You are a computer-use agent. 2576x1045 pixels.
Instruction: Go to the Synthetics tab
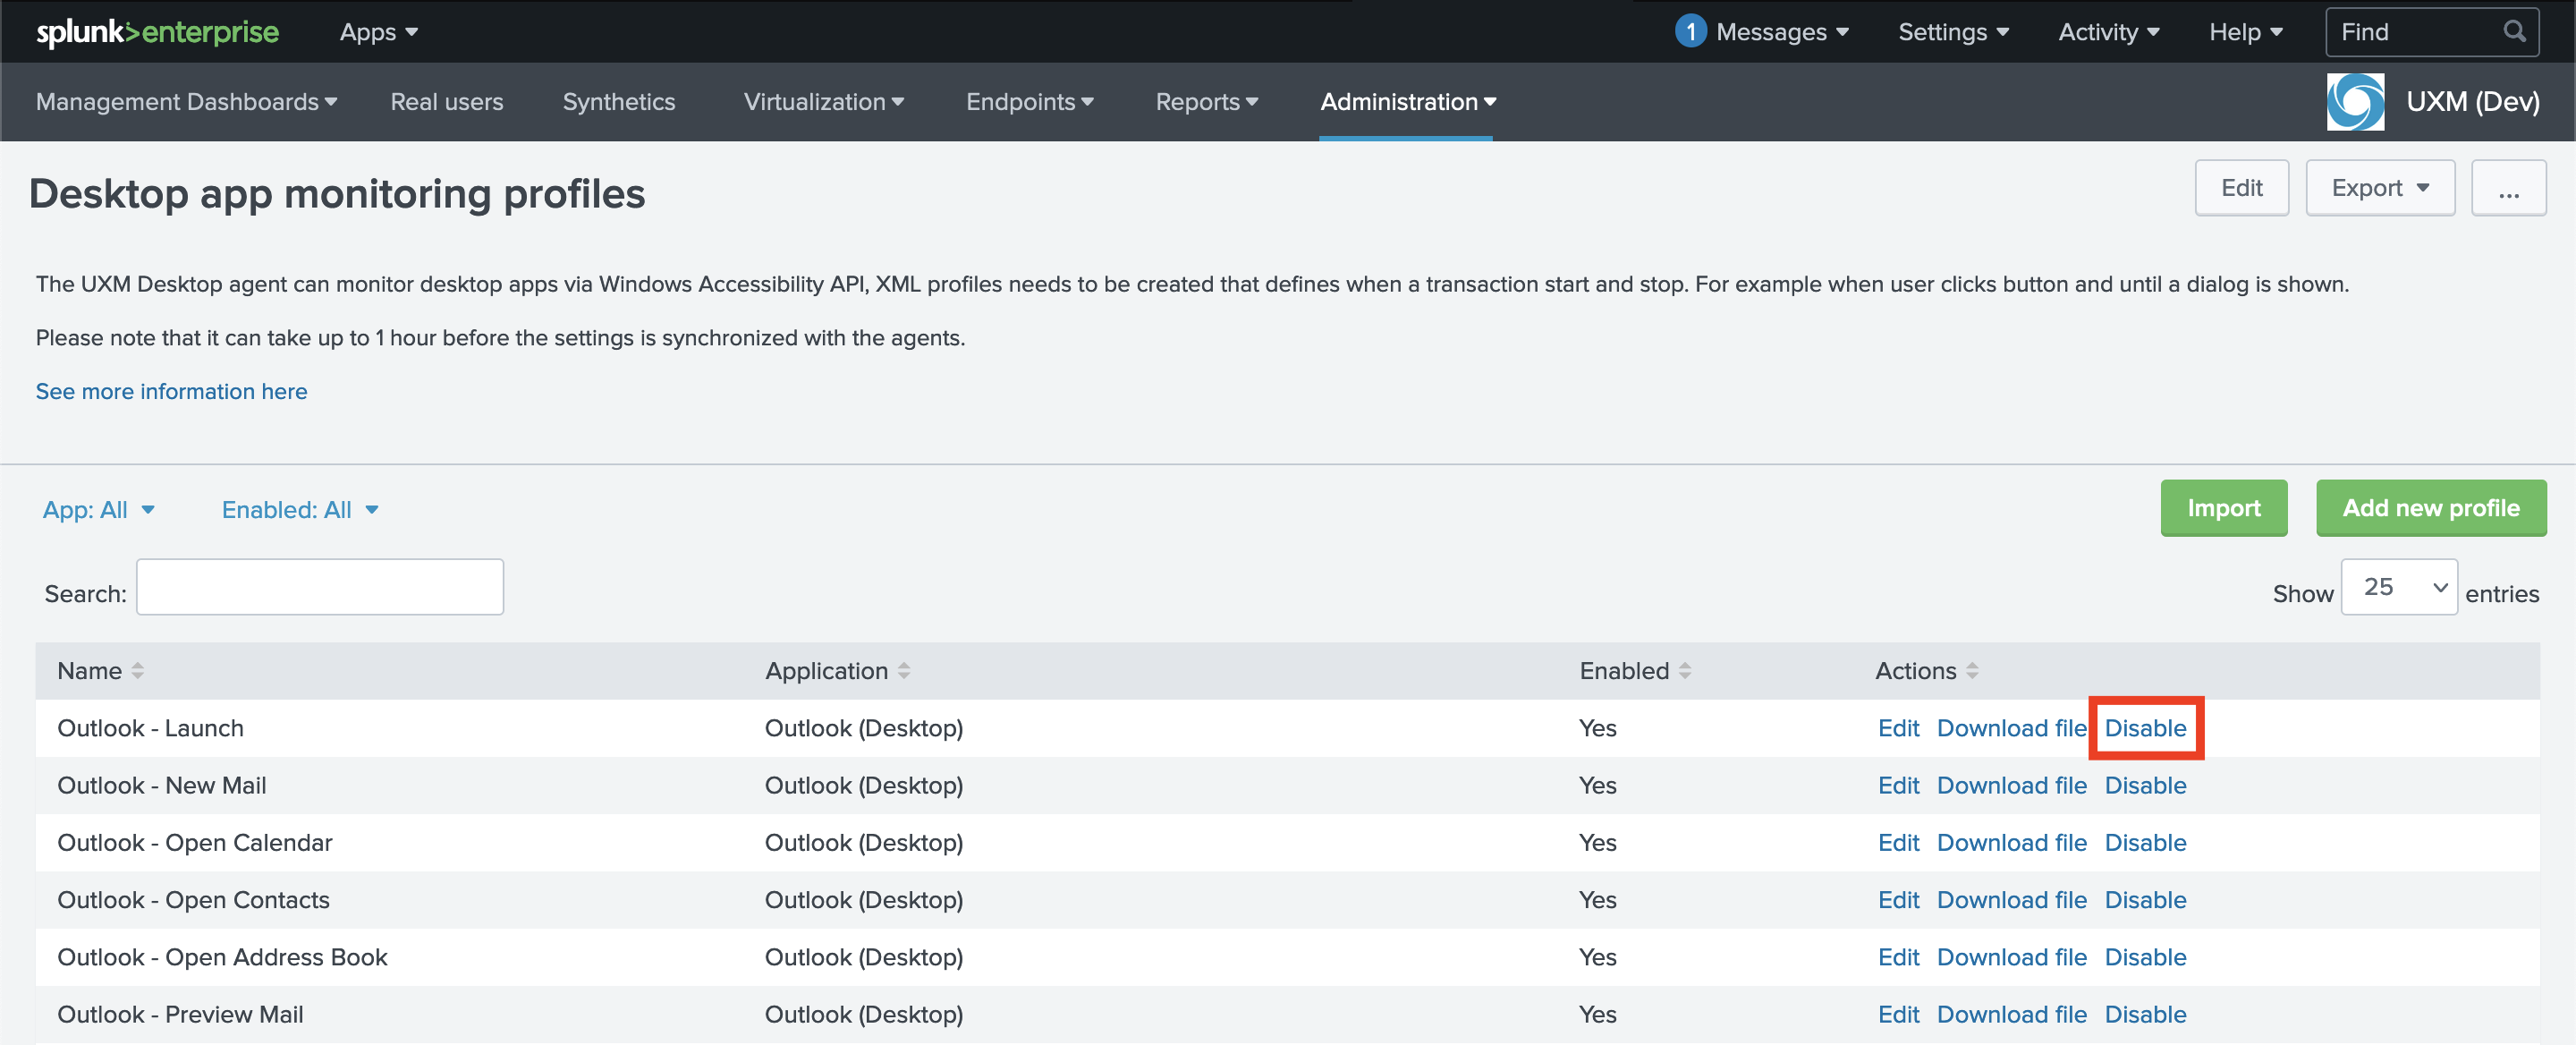coord(618,102)
